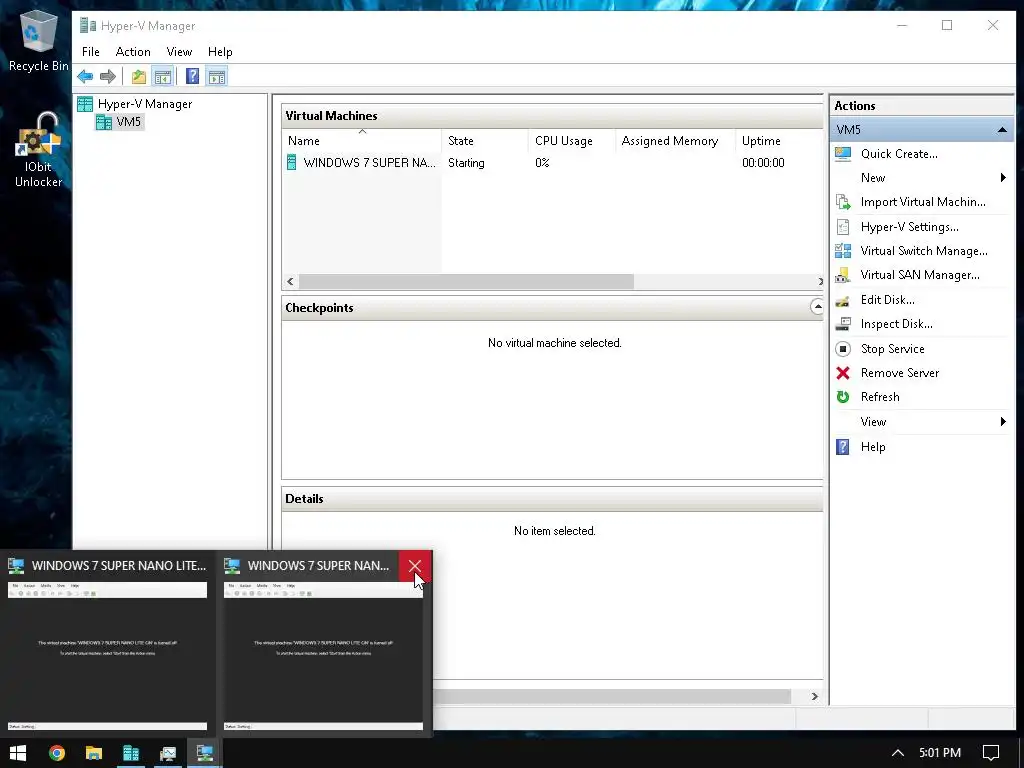Open Google Chrome from taskbar
Viewport: 1024px width, 768px height.
(x=57, y=753)
